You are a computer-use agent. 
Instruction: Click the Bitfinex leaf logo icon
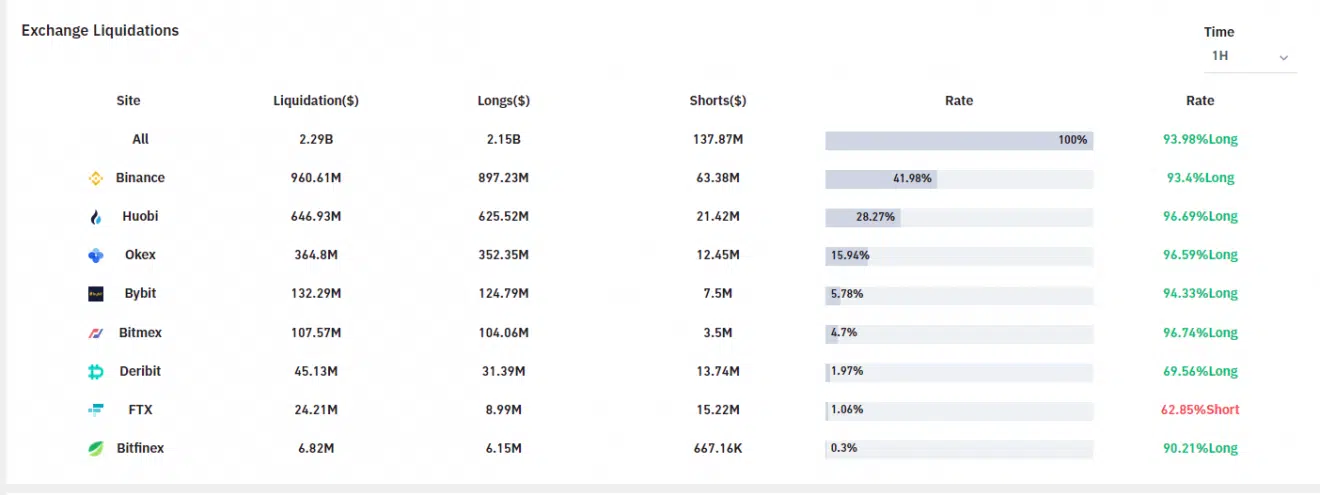96,449
